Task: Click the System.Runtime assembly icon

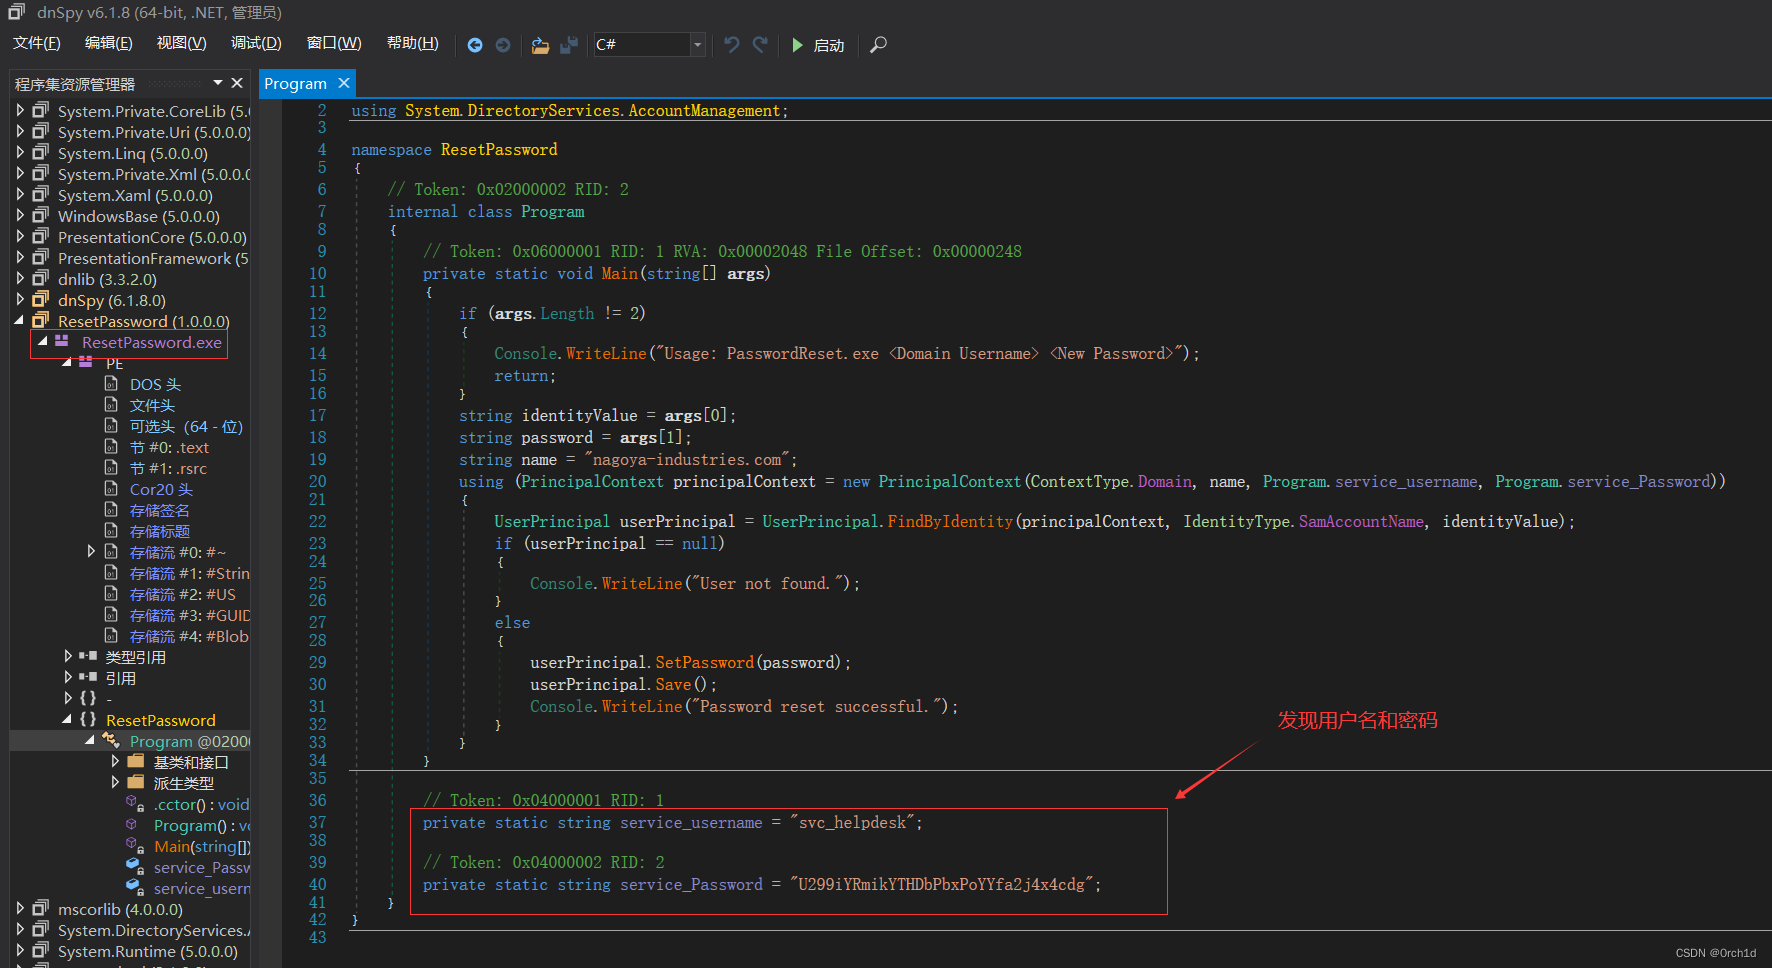Action: (x=40, y=951)
